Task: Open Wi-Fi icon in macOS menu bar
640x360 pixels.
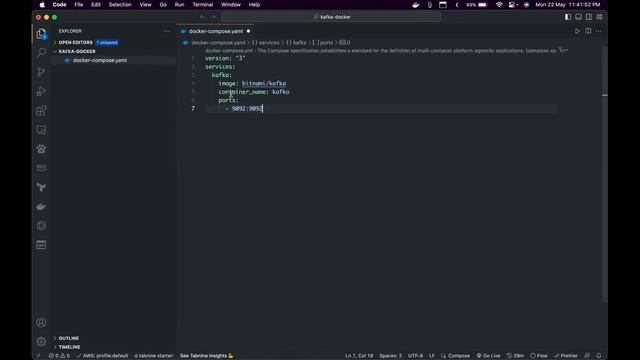Action: pos(499,5)
